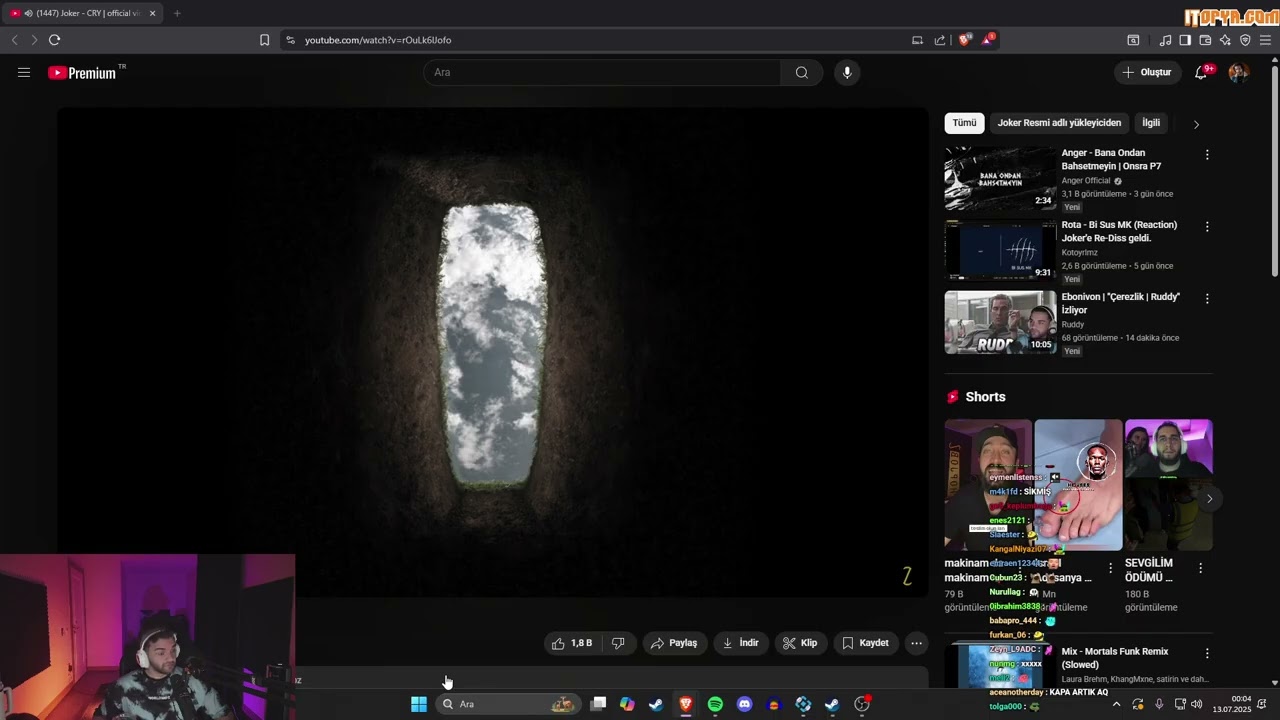1280x720 pixels.
Task: Select Joker Resmi adlı yükleyiciden chip
Action: tap(1059, 123)
